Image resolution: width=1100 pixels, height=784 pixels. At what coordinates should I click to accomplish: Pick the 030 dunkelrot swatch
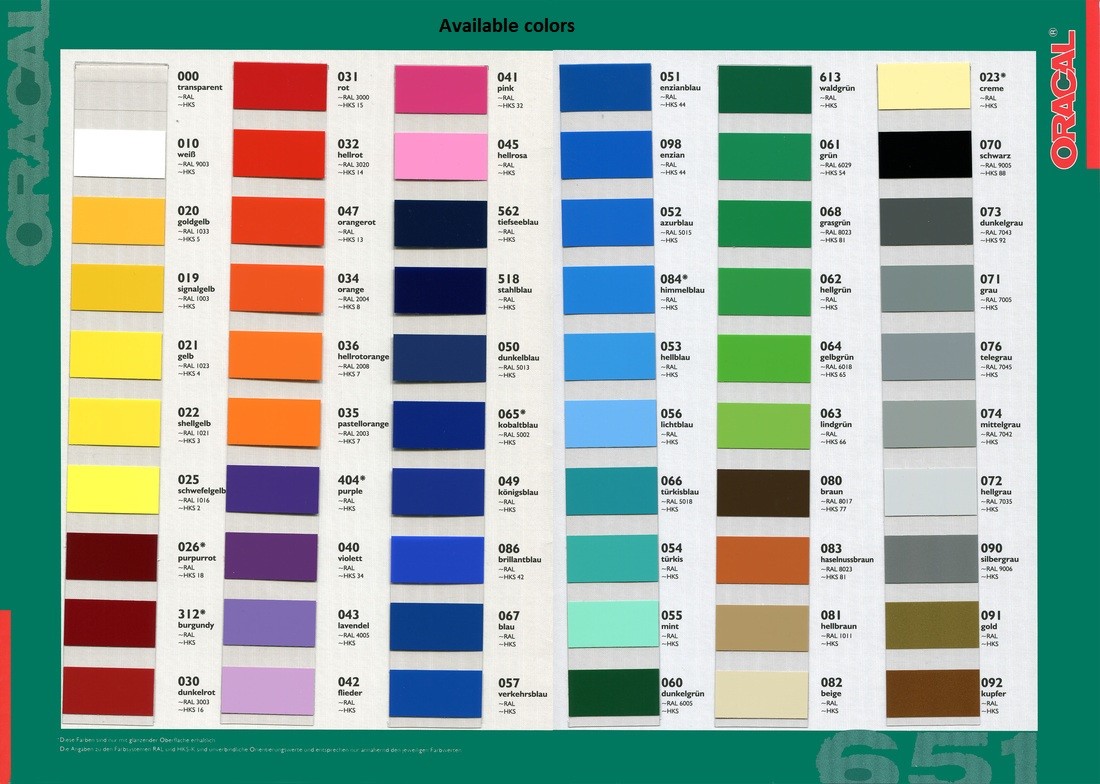coord(108,691)
